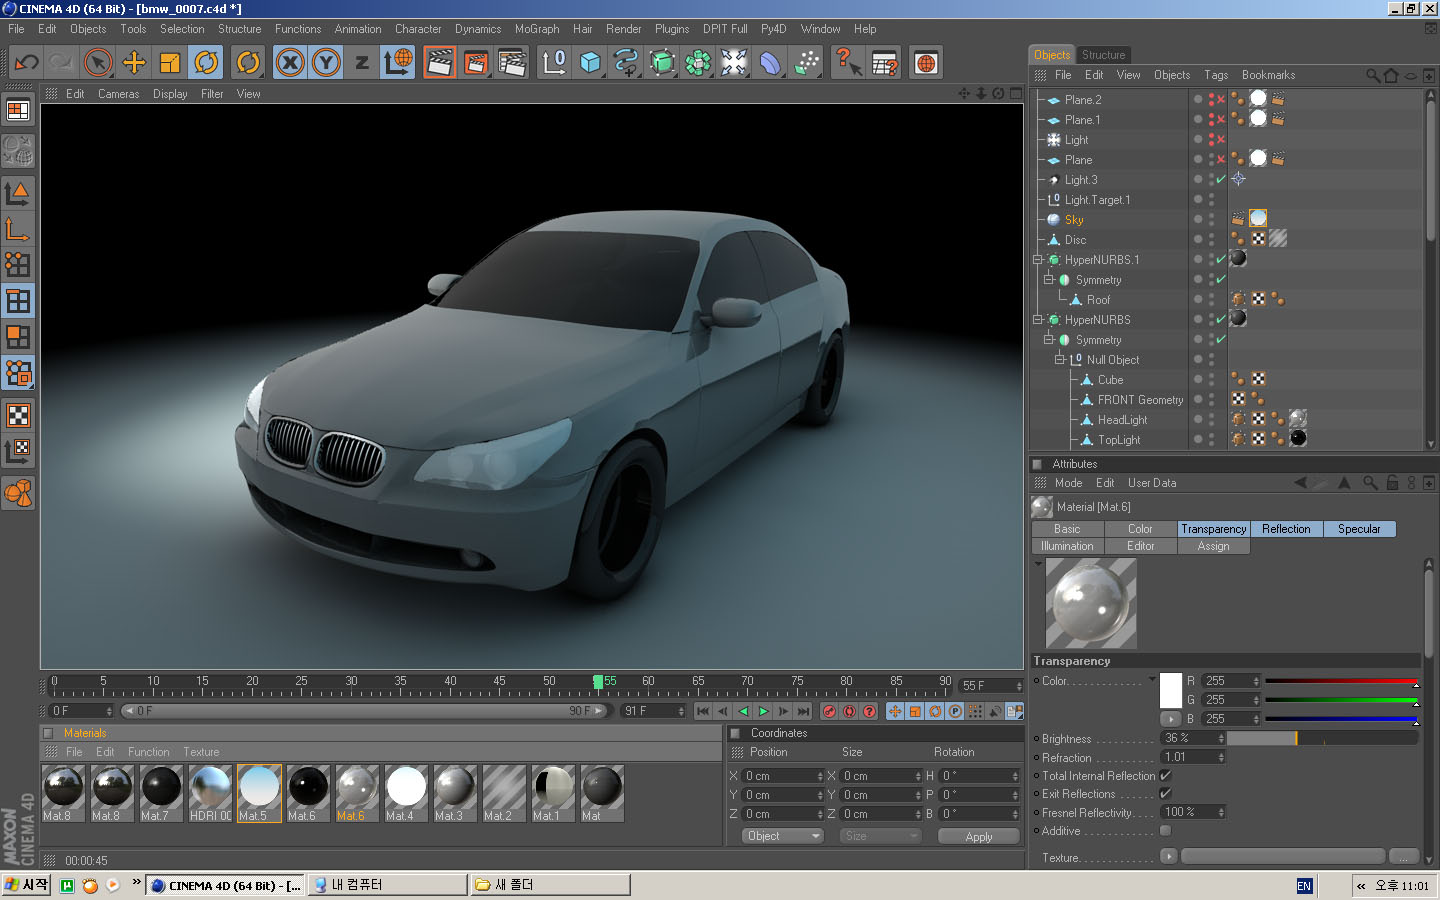This screenshot has width=1440, height=900.
Task: Collapse the HyperNURBS tree node
Action: 1038,319
